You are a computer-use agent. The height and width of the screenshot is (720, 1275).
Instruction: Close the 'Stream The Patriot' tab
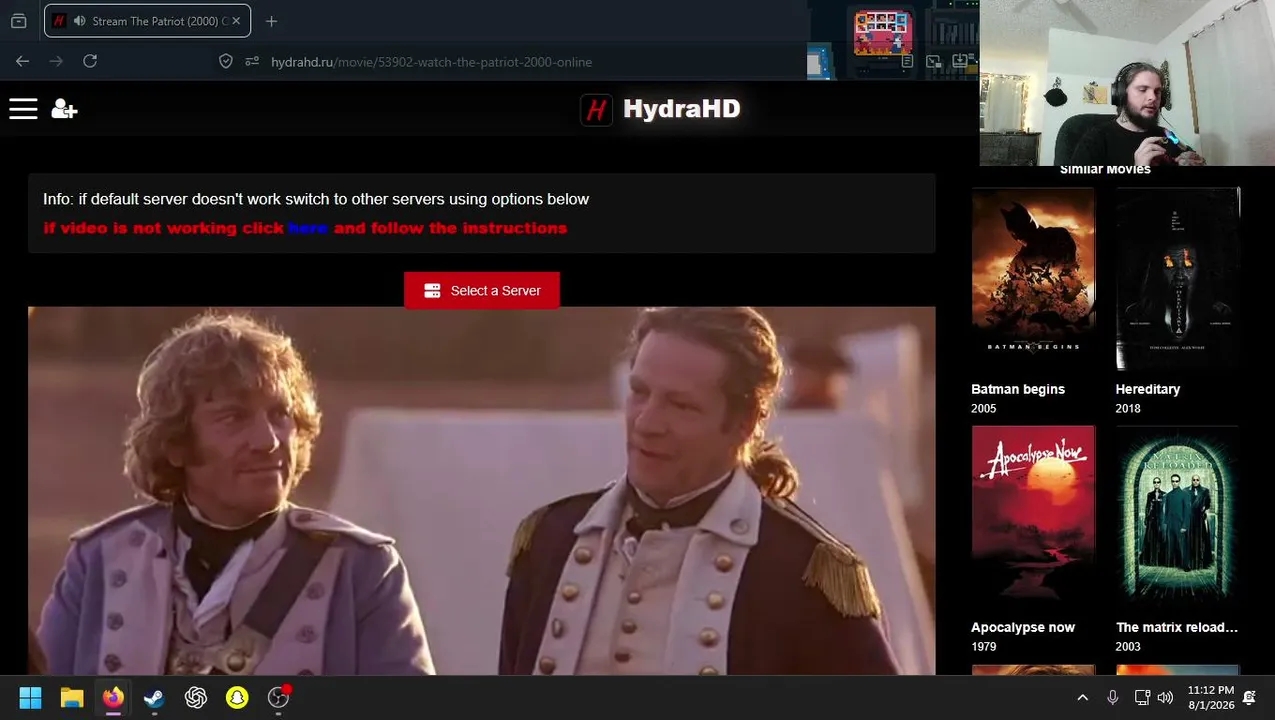(x=235, y=21)
